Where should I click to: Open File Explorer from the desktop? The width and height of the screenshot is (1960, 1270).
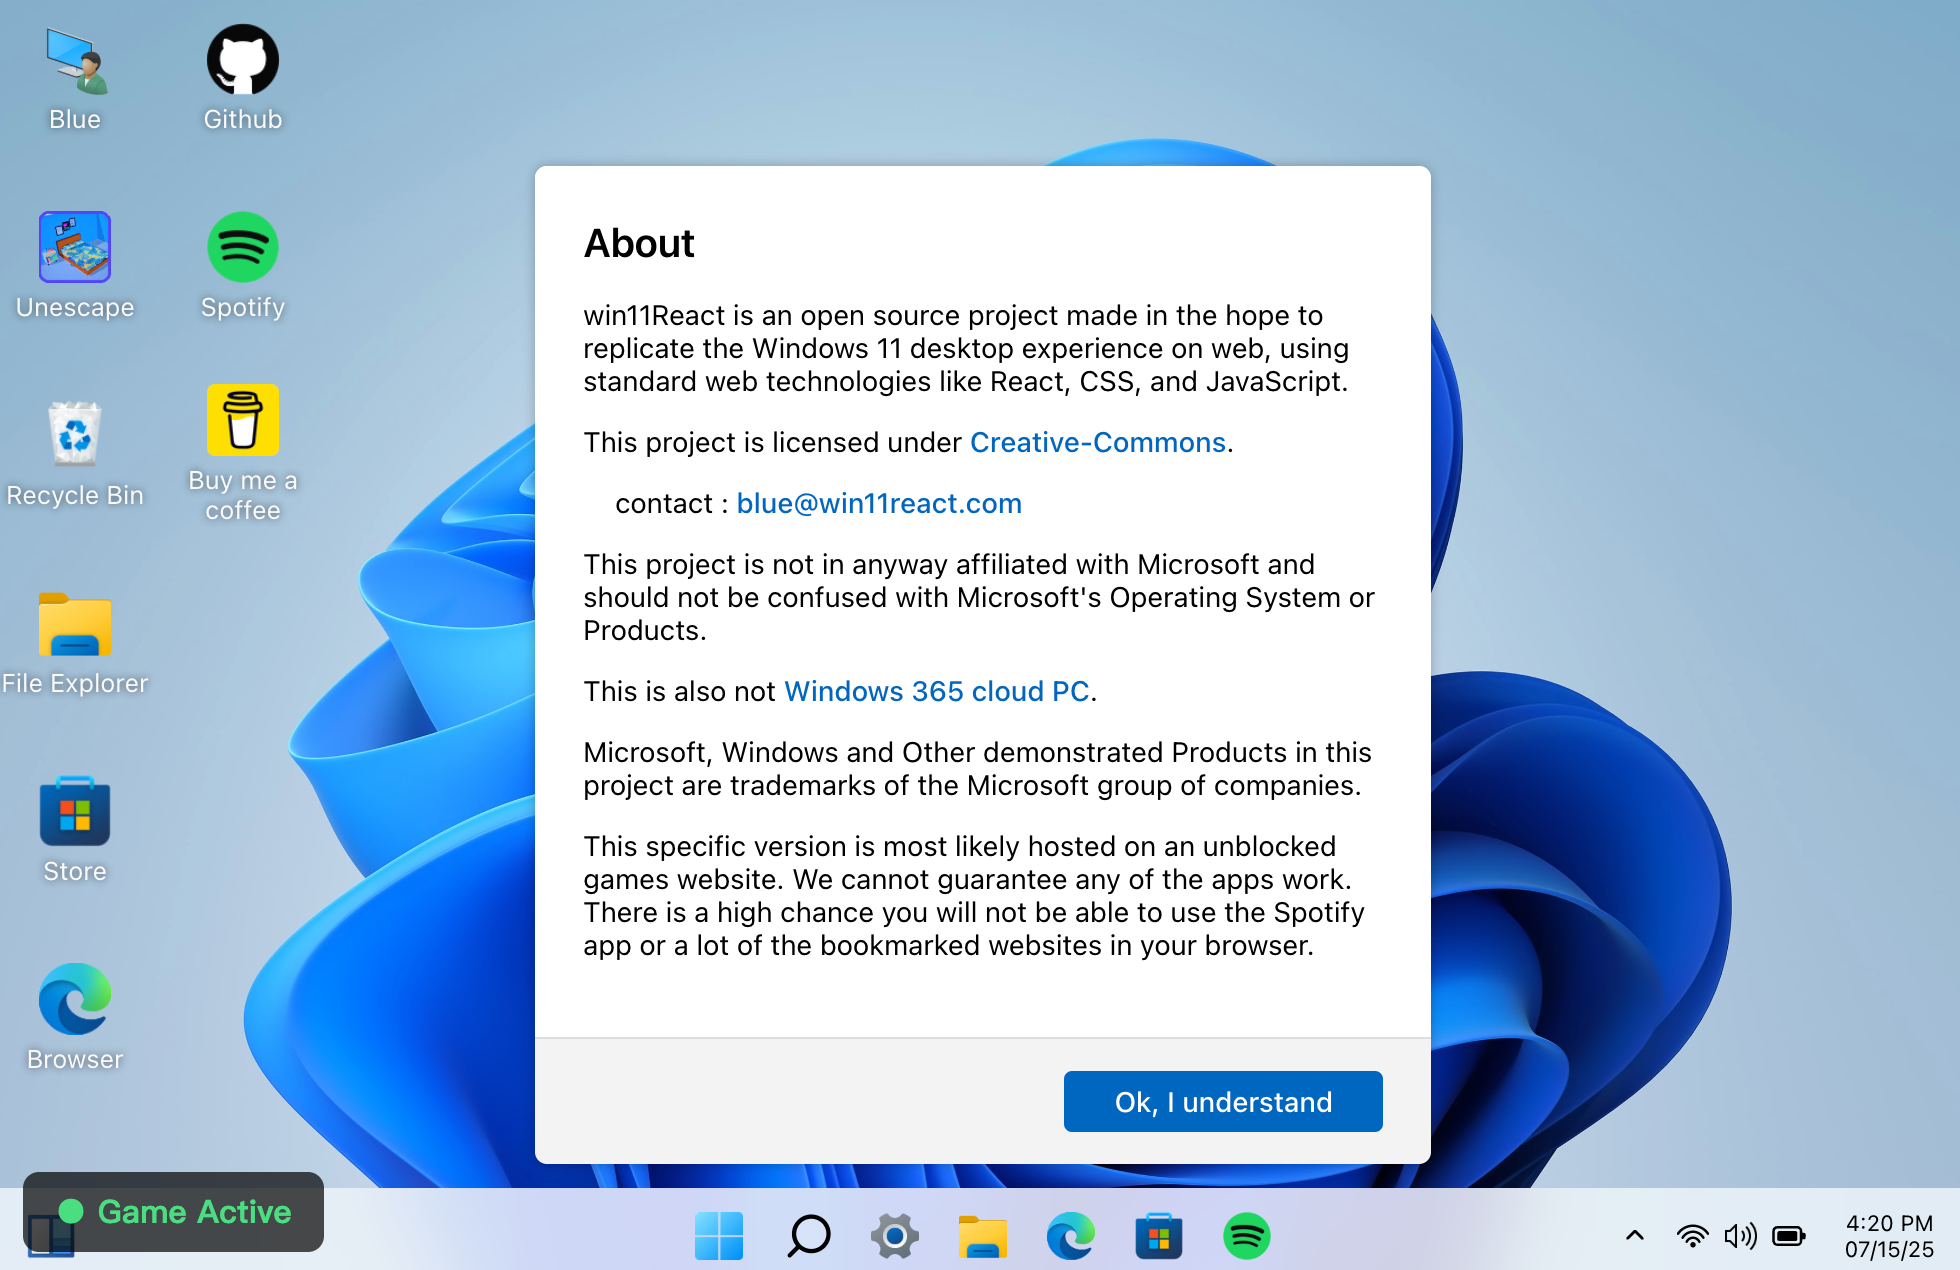point(75,643)
